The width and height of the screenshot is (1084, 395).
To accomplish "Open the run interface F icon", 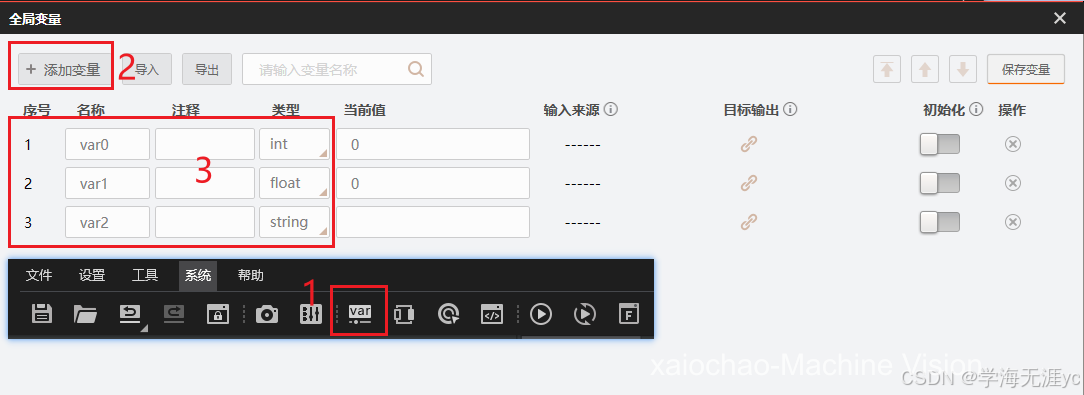I will [628, 314].
